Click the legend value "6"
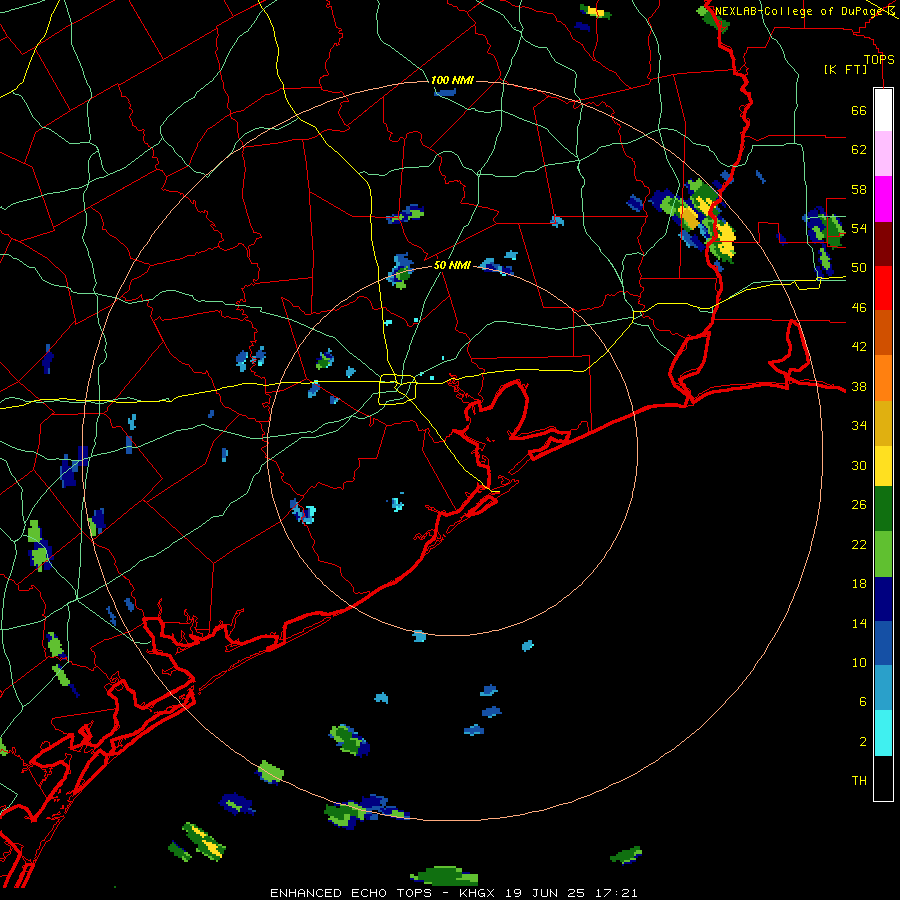Viewport: 900px width, 900px height. coord(863,702)
